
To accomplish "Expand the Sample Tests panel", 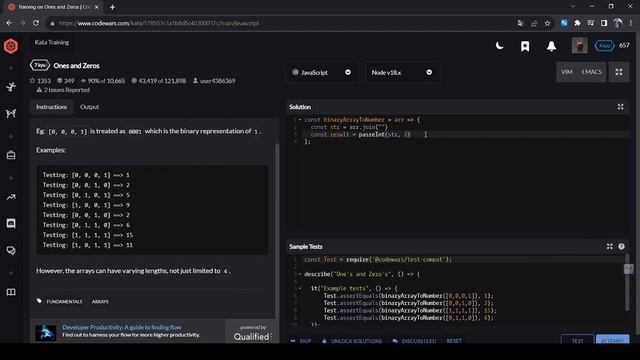I will [x=609, y=247].
